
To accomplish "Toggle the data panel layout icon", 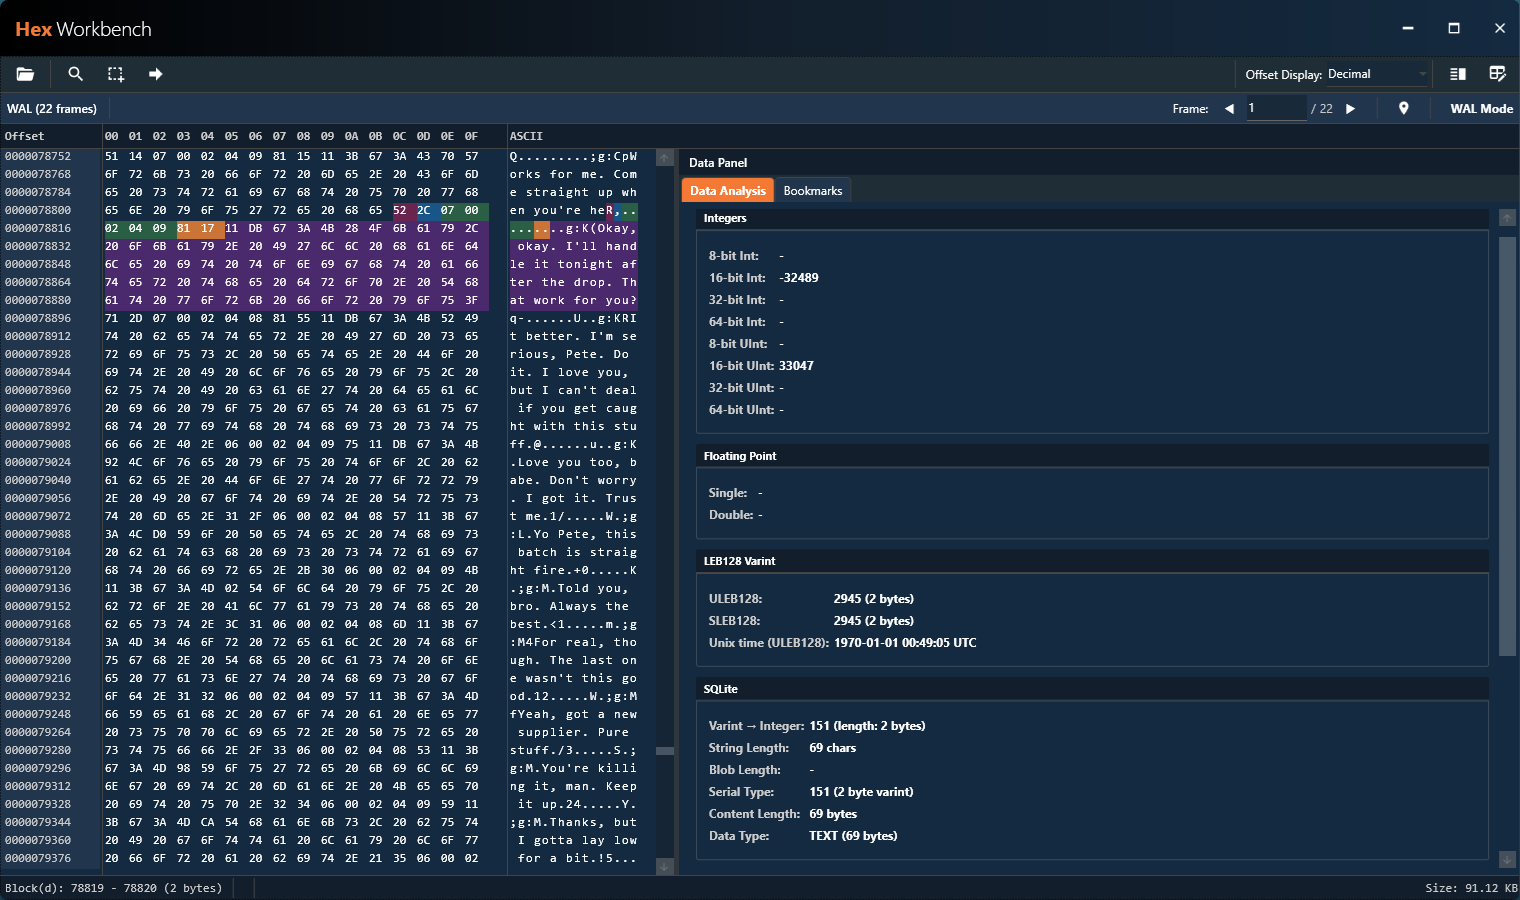I will 1458,74.
